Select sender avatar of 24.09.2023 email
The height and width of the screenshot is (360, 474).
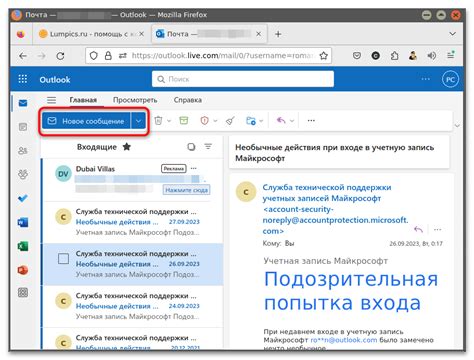(63, 301)
